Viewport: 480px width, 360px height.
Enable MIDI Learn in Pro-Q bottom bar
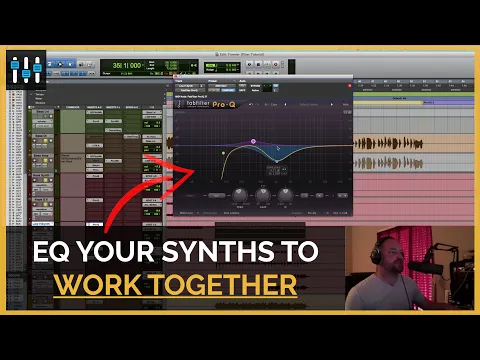point(187,213)
